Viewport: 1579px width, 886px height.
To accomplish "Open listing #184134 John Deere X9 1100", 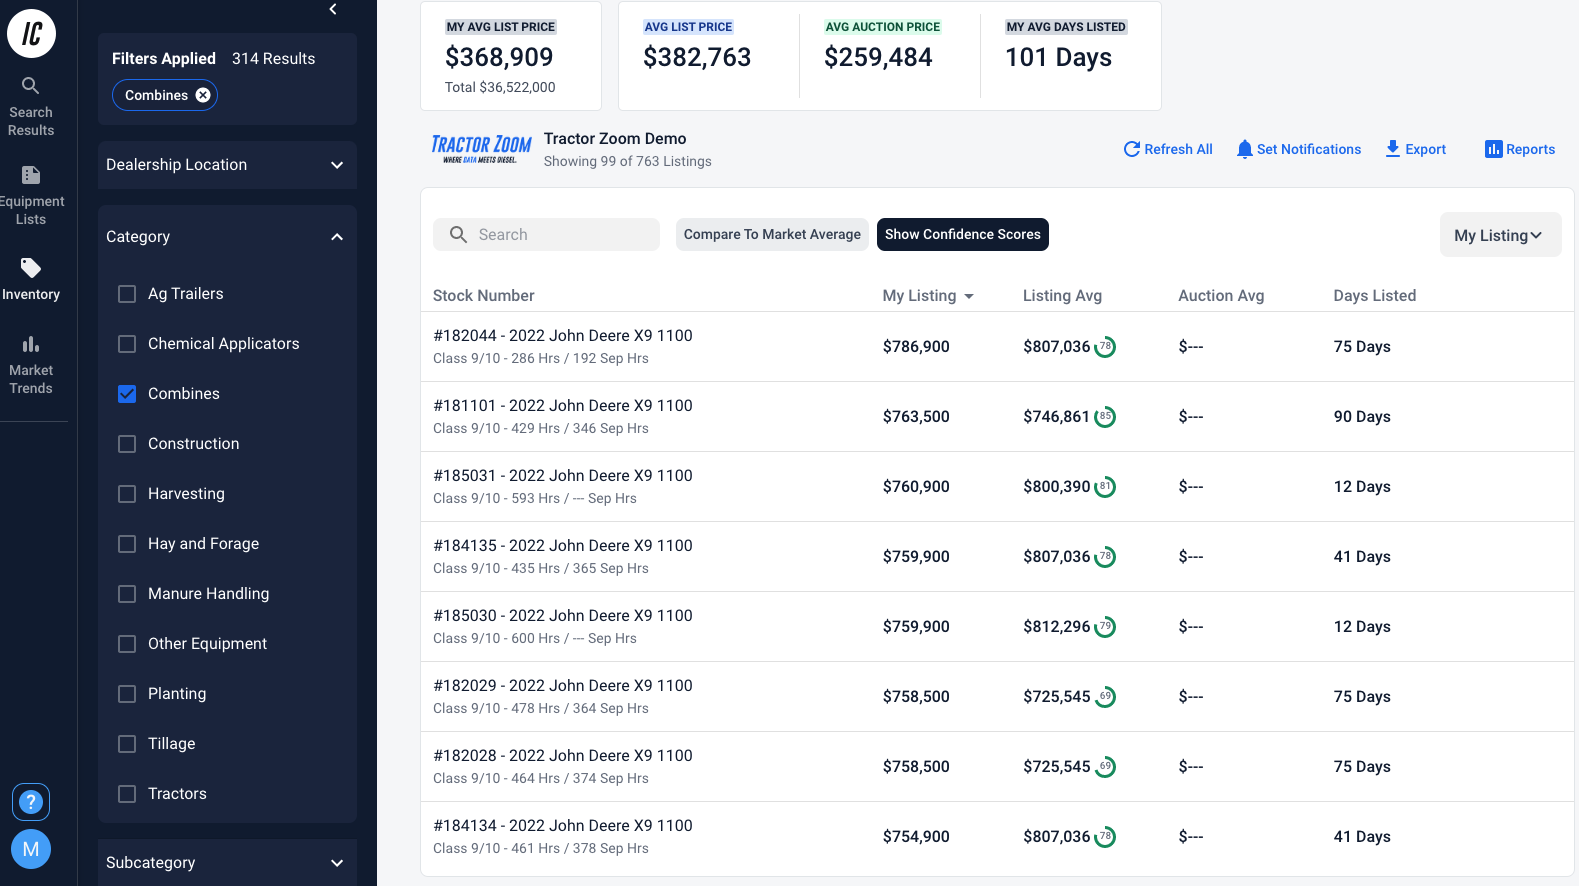I will pyautogui.click(x=563, y=826).
